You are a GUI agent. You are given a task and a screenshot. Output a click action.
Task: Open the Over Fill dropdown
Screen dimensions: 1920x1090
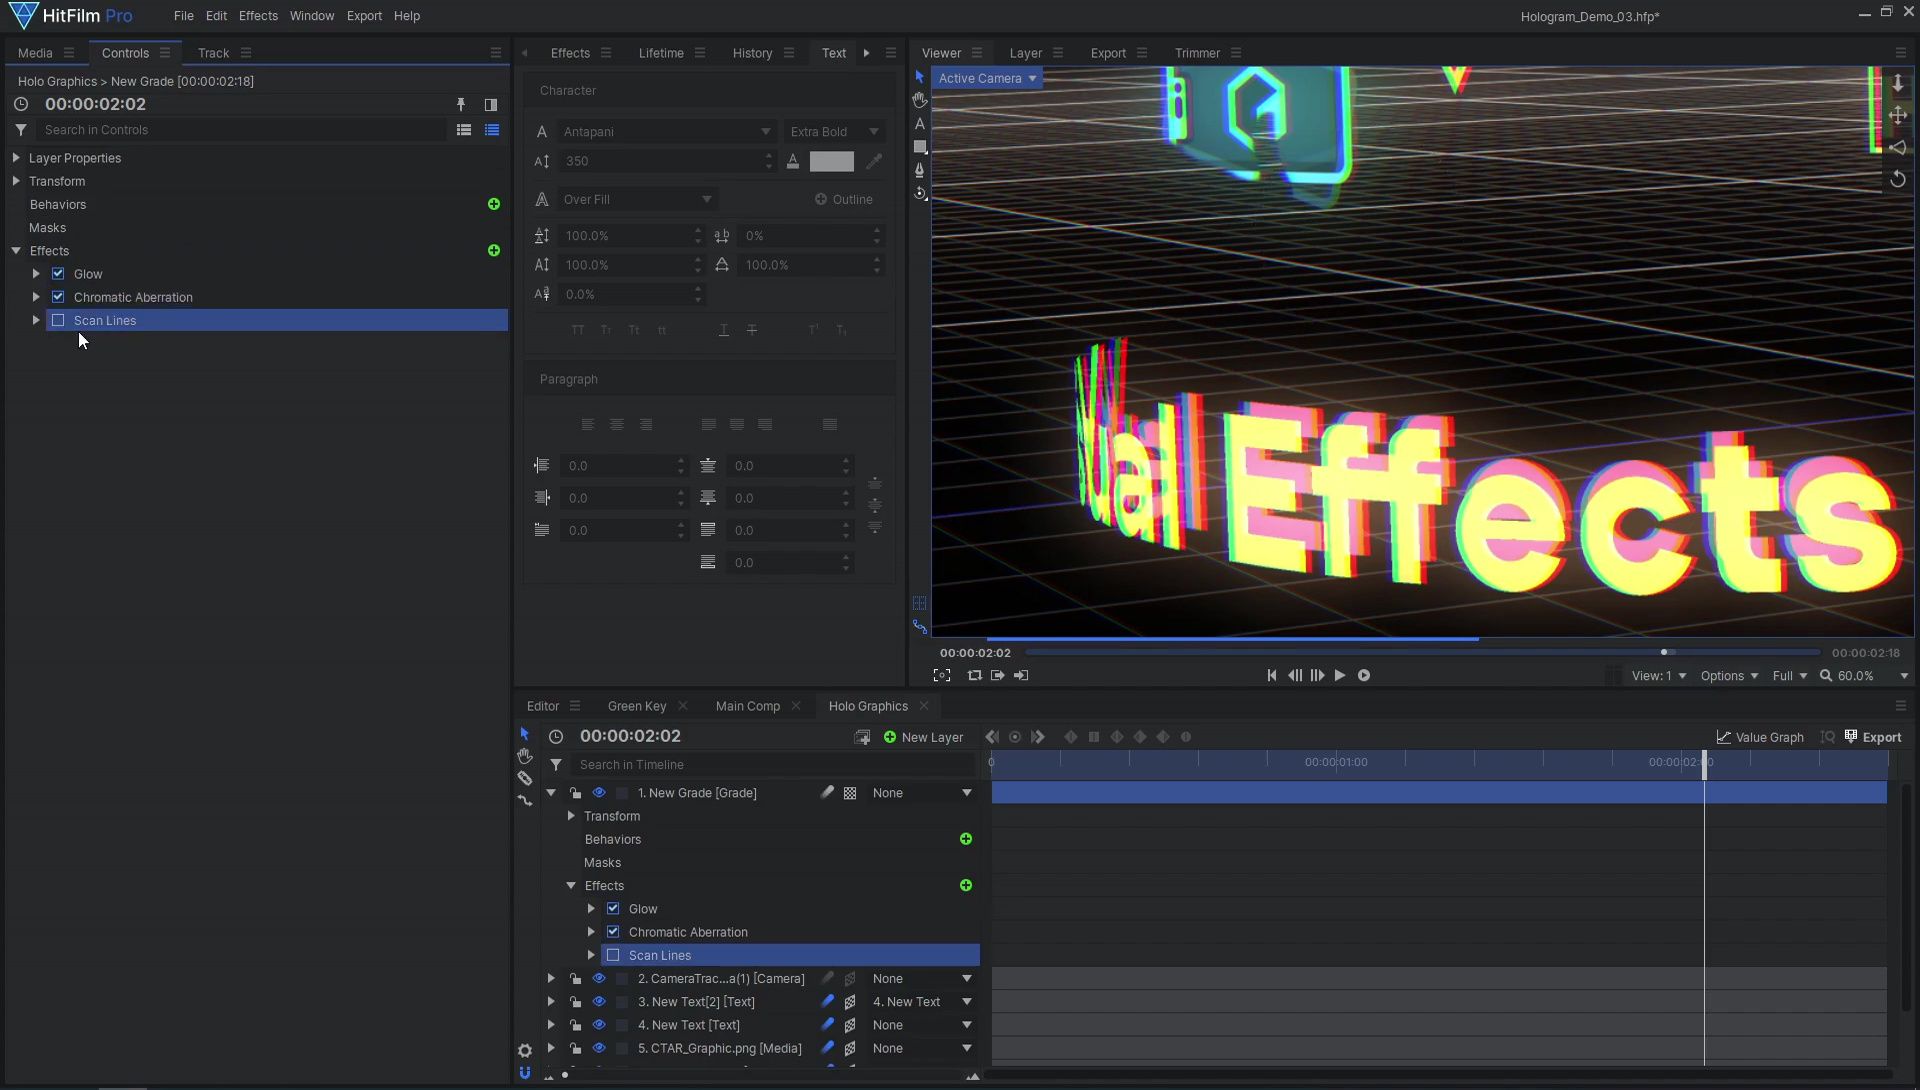637,200
